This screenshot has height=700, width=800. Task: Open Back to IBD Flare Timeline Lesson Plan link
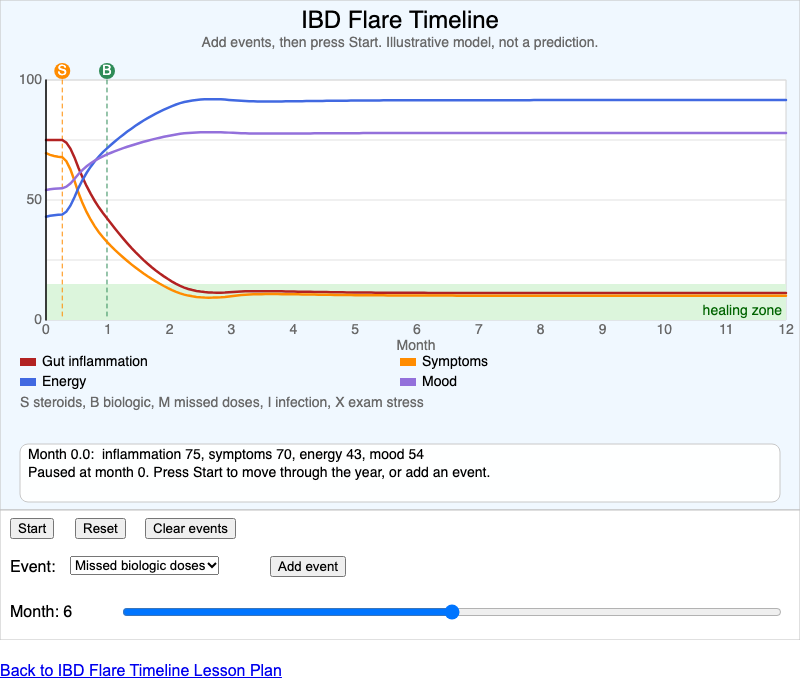pyautogui.click(x=141, y=670)
